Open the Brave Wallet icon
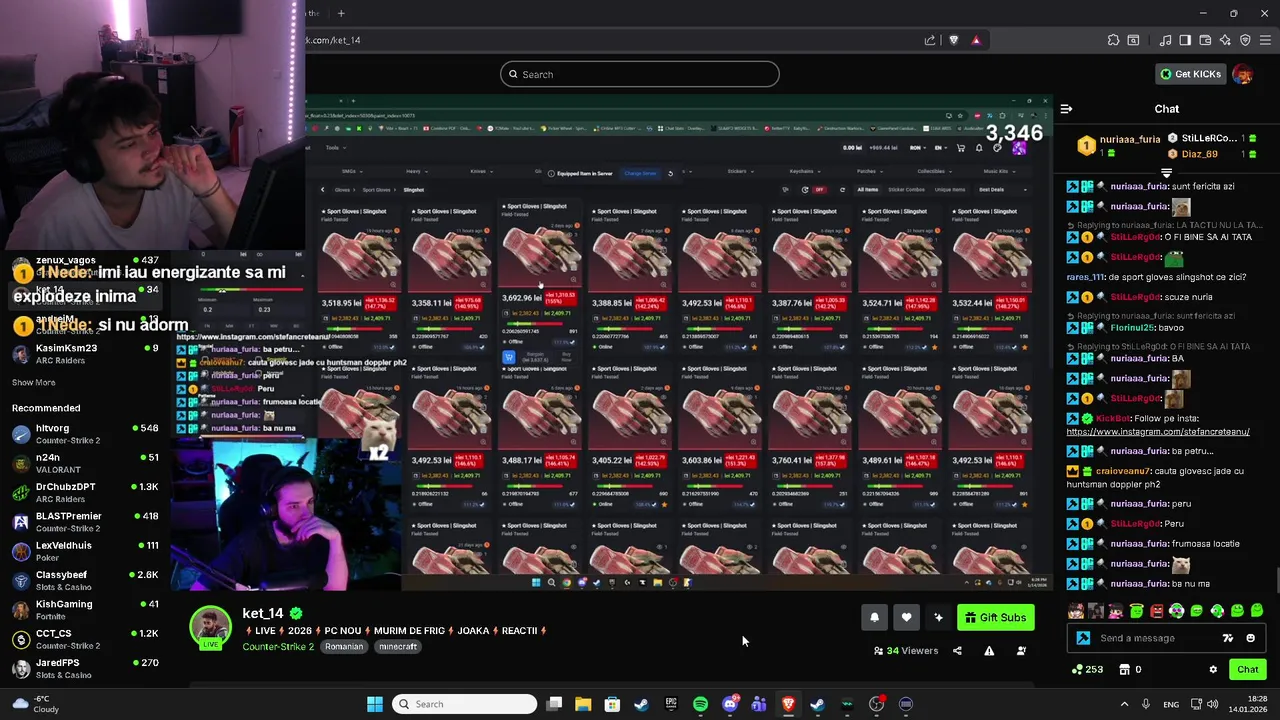Screen dimensions: 1280x720 click(1205, 40)
